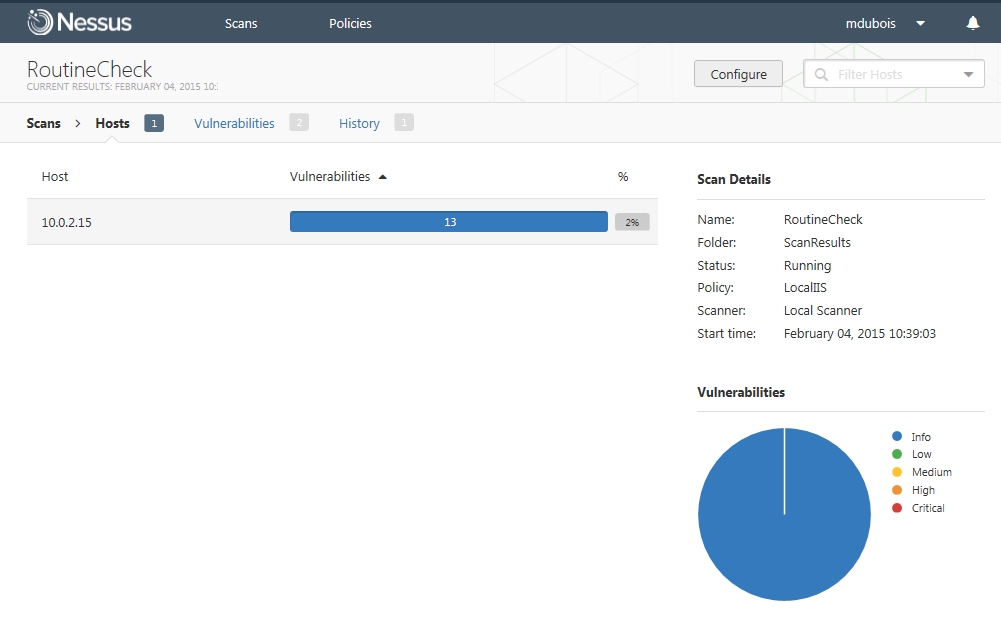Click the Hosts count badge 1
The image size is (1001, 635).
[x=154, y=123]
